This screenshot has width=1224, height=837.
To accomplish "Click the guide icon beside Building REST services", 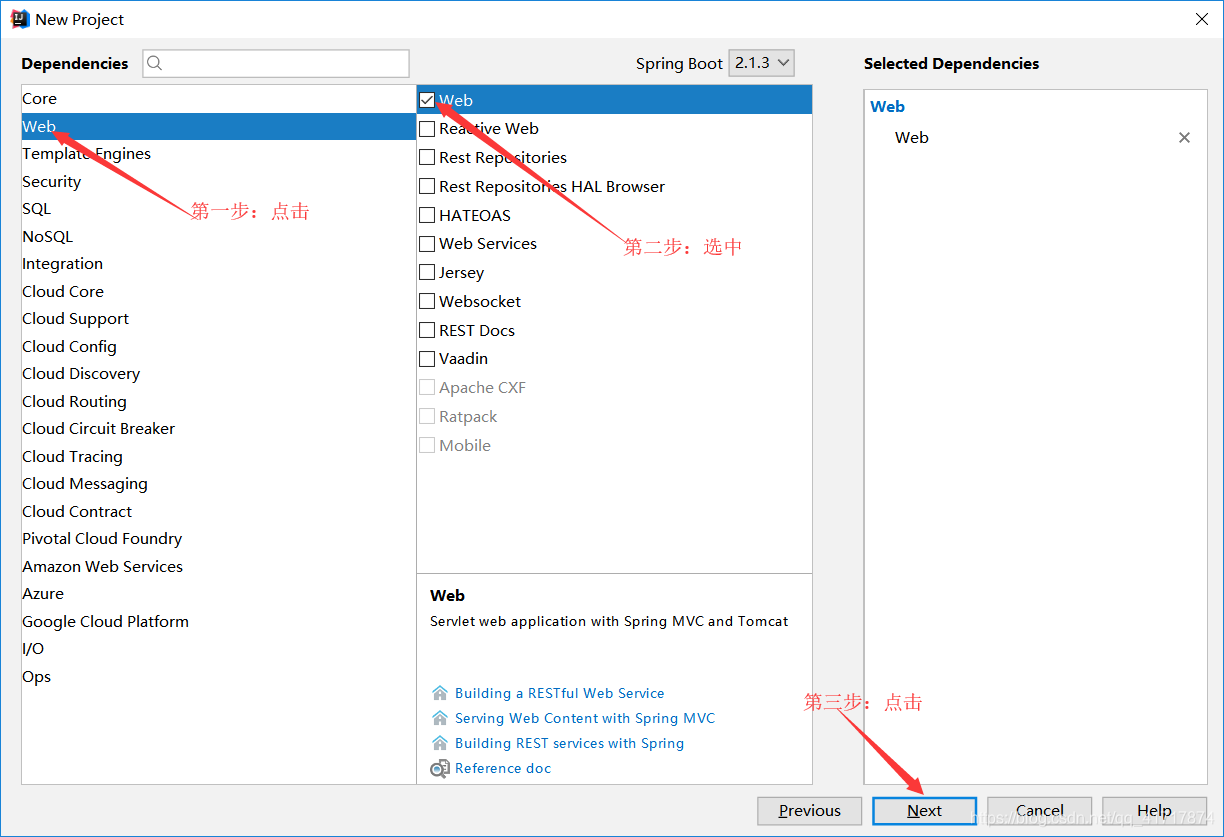I will pyautogui.click(x=440, y=743).
